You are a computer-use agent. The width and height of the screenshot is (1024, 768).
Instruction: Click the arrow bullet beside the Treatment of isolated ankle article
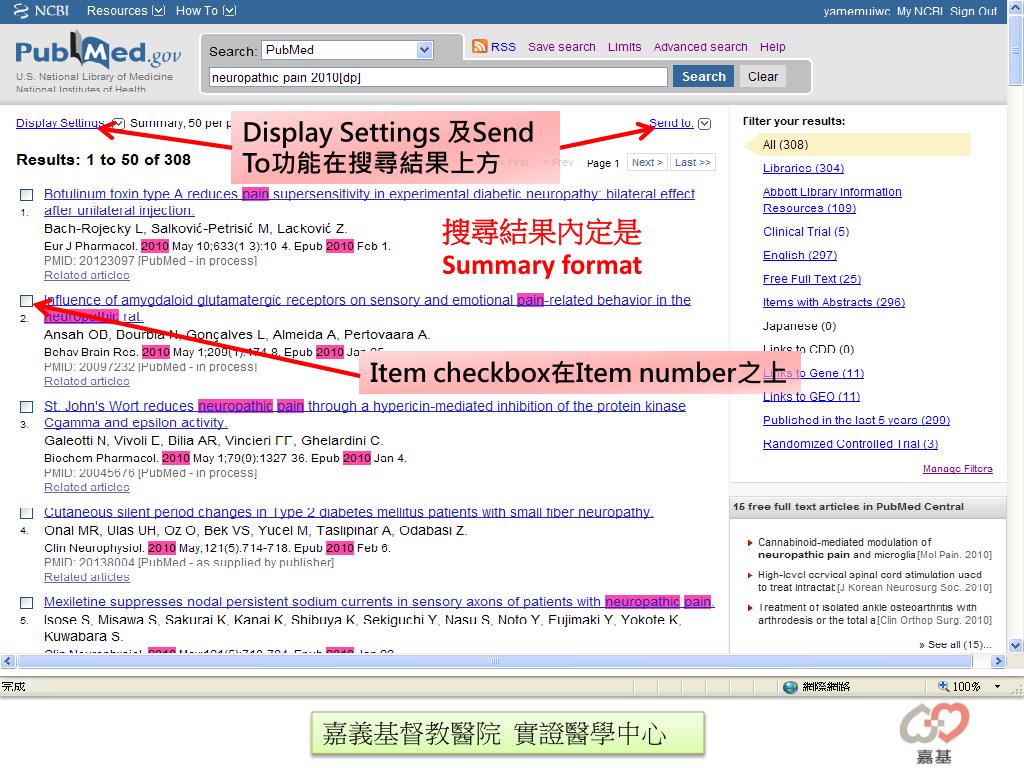point(750,608)
